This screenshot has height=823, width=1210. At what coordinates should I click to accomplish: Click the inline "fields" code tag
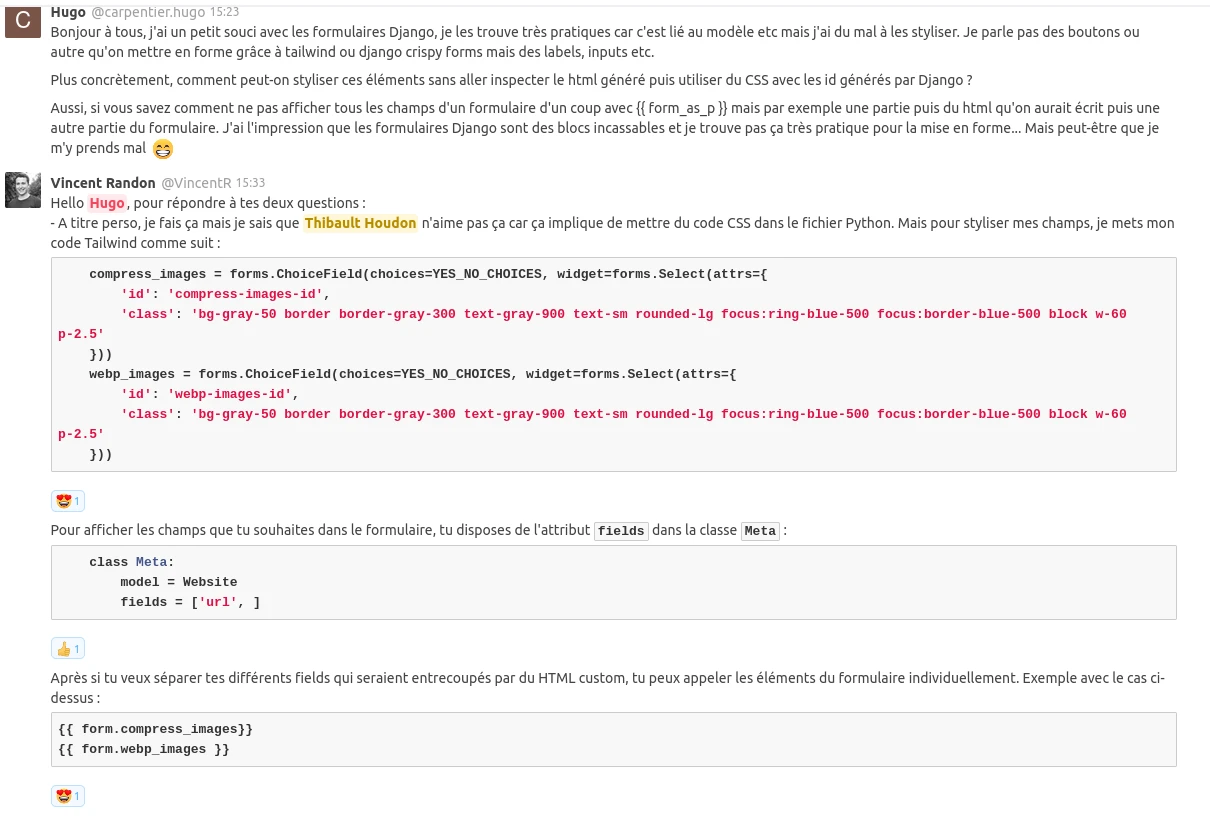[x=621, y=531]
